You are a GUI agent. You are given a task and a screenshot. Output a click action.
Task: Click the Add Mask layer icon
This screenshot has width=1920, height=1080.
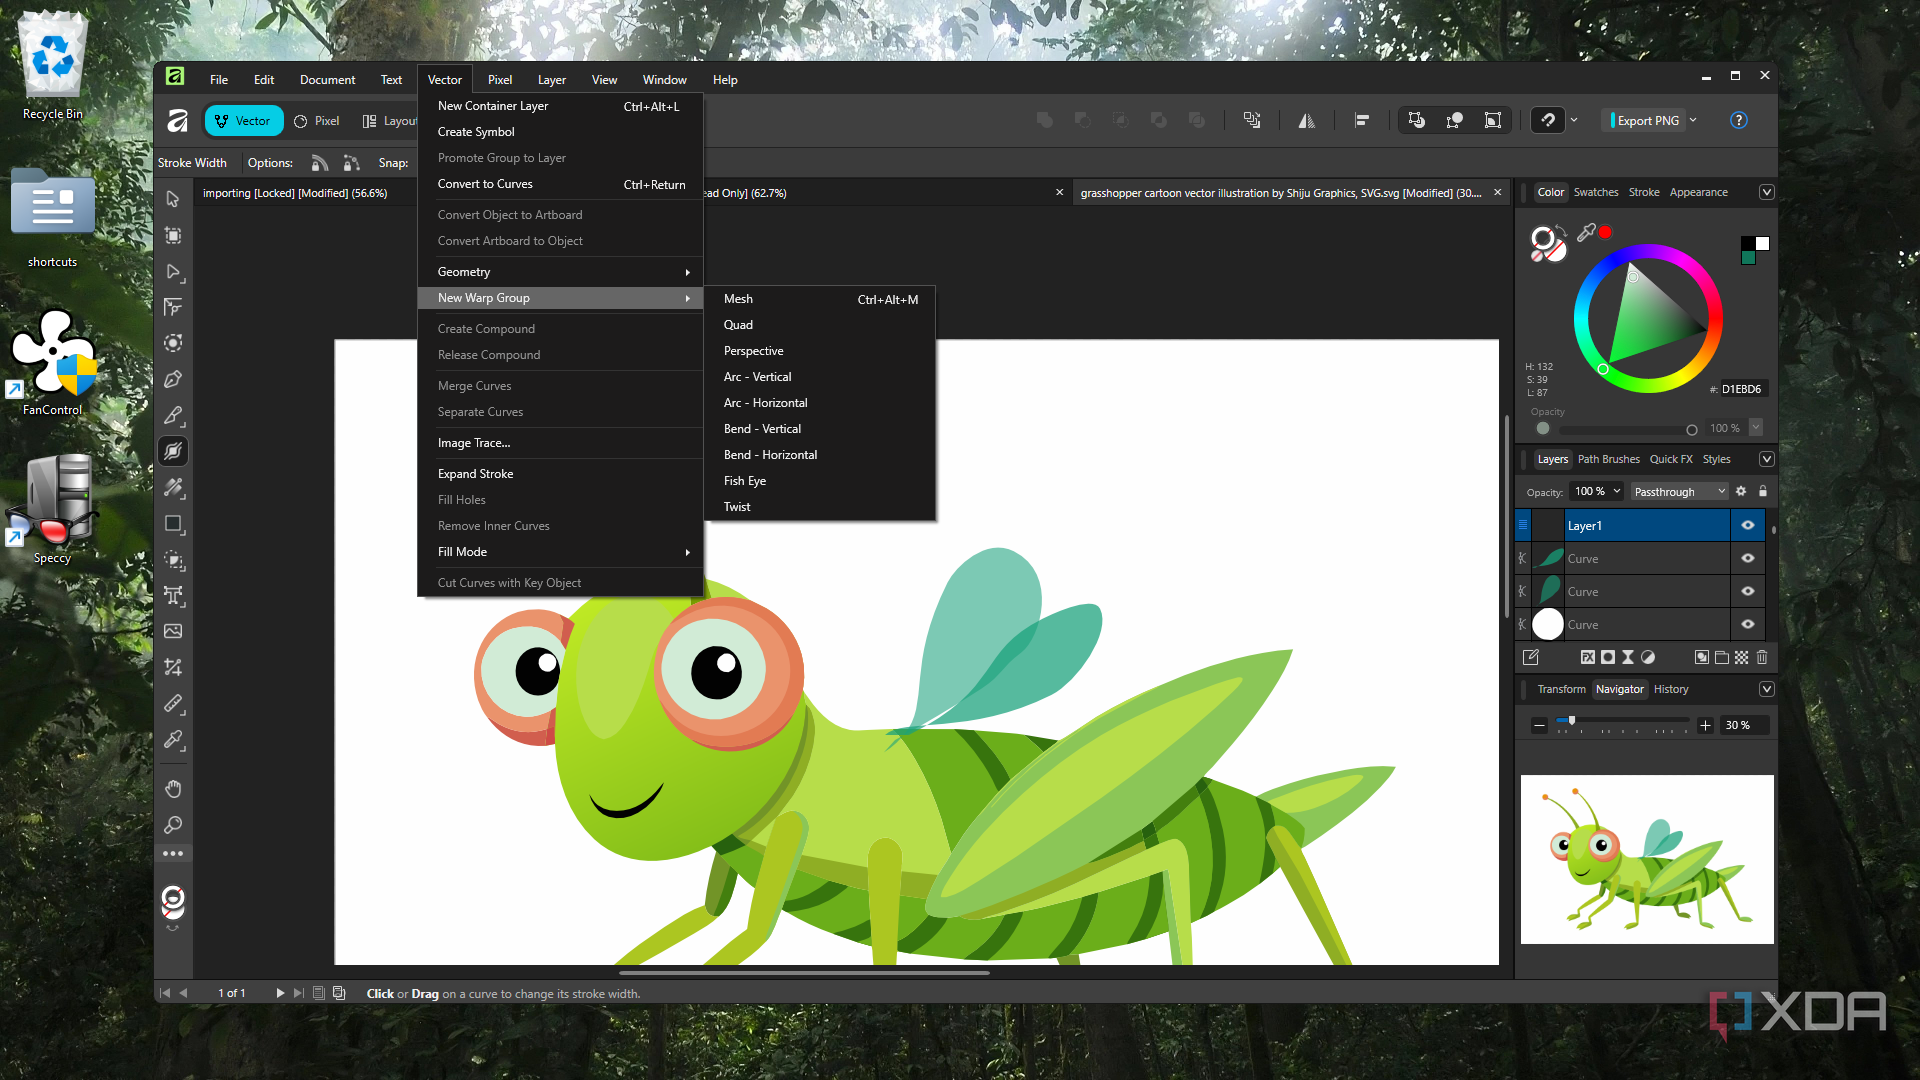point(1607,657)
